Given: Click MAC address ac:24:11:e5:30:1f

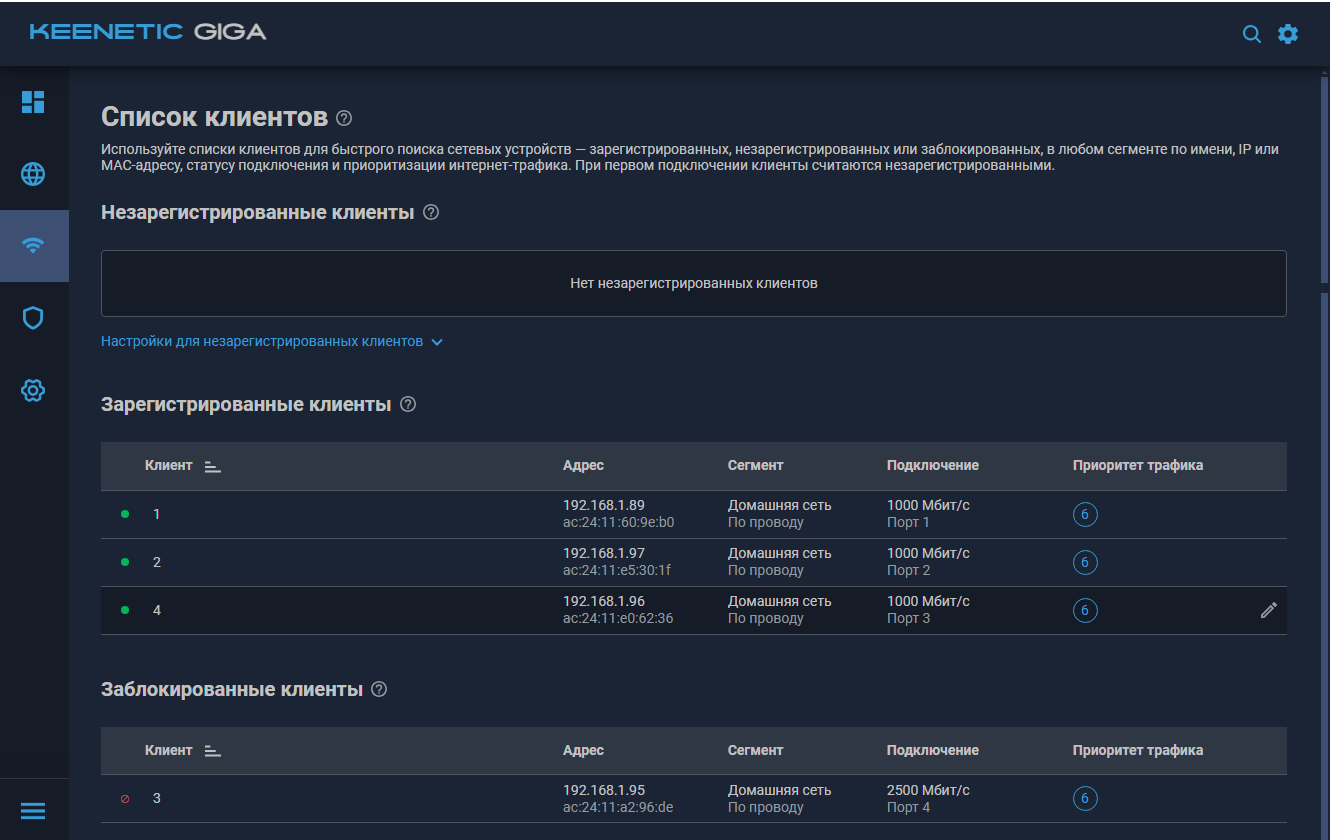Looking at the screenshot, I should point(617,570).
